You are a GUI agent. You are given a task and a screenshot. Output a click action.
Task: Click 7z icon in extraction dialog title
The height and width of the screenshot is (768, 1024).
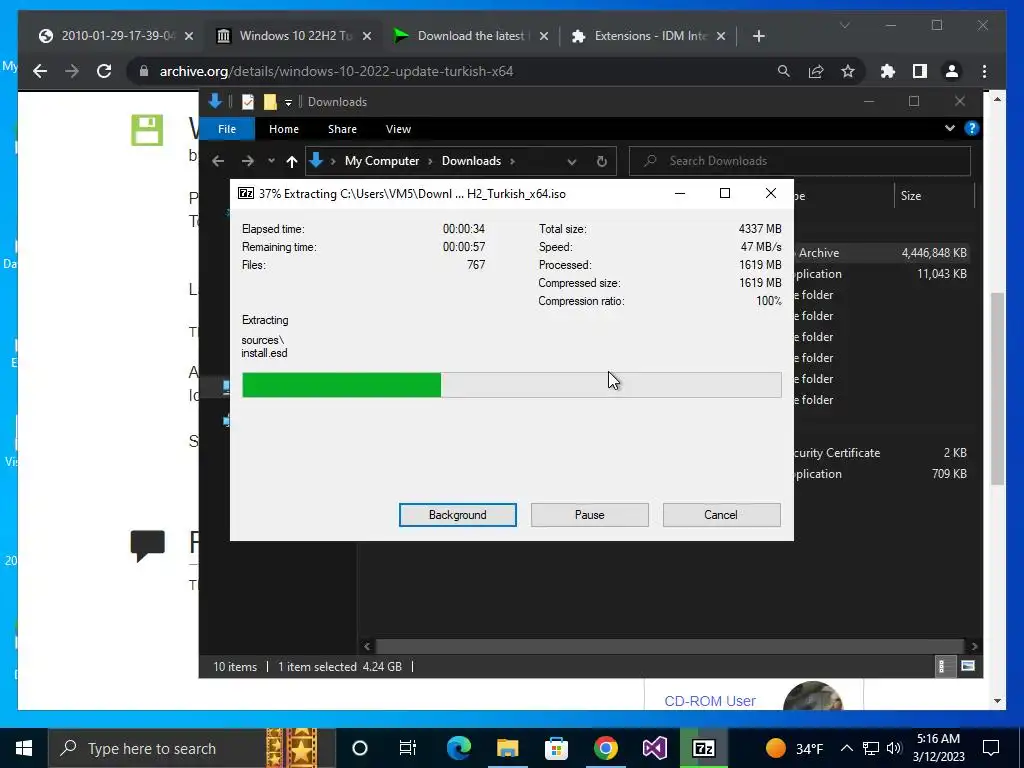[x=246, y=193]
